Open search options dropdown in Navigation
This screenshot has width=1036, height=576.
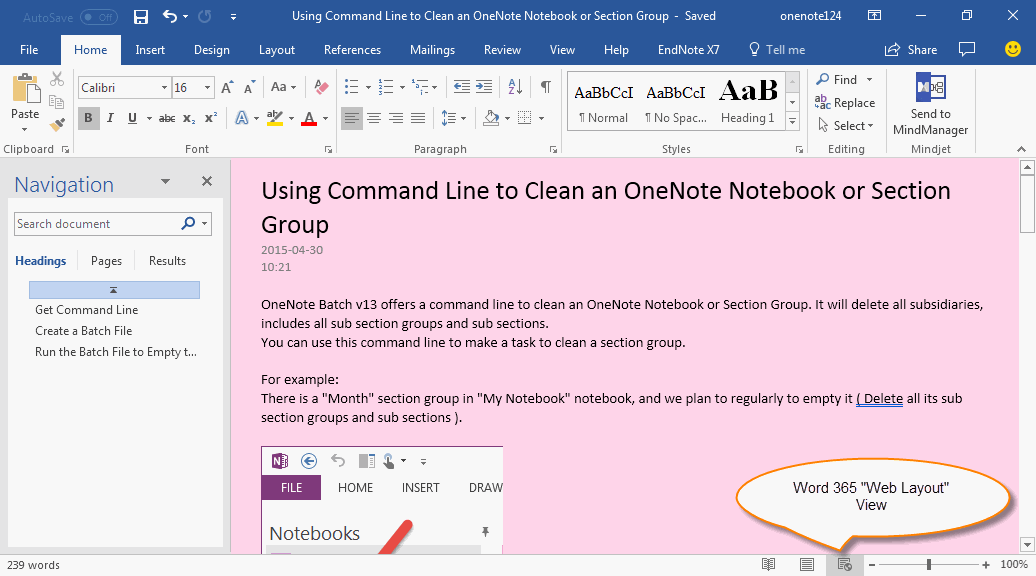(205, 224)
